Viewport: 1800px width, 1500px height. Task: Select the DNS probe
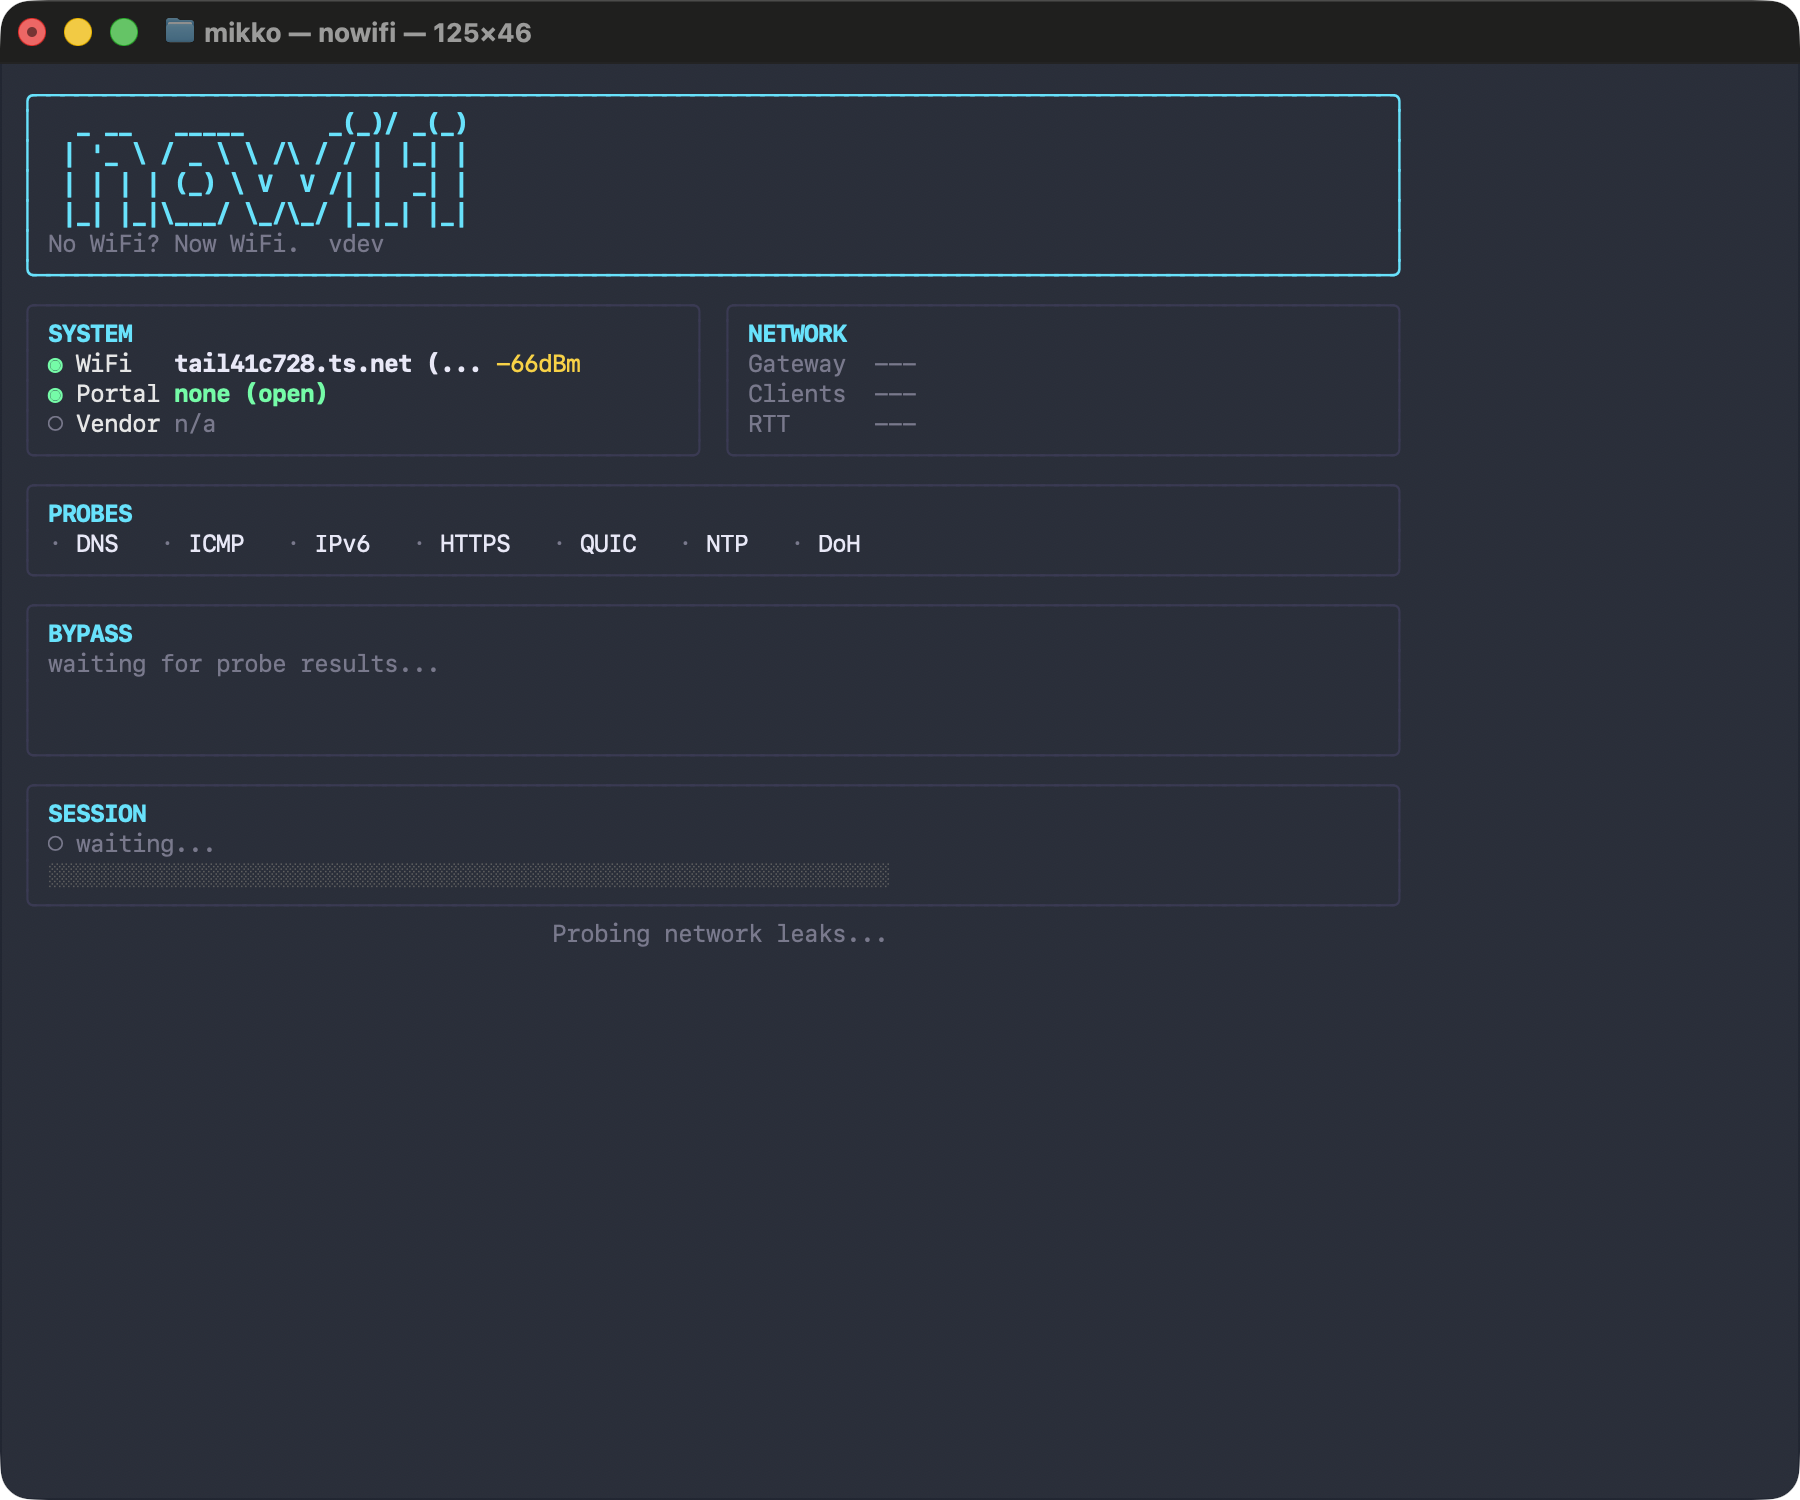click(97, 544)
